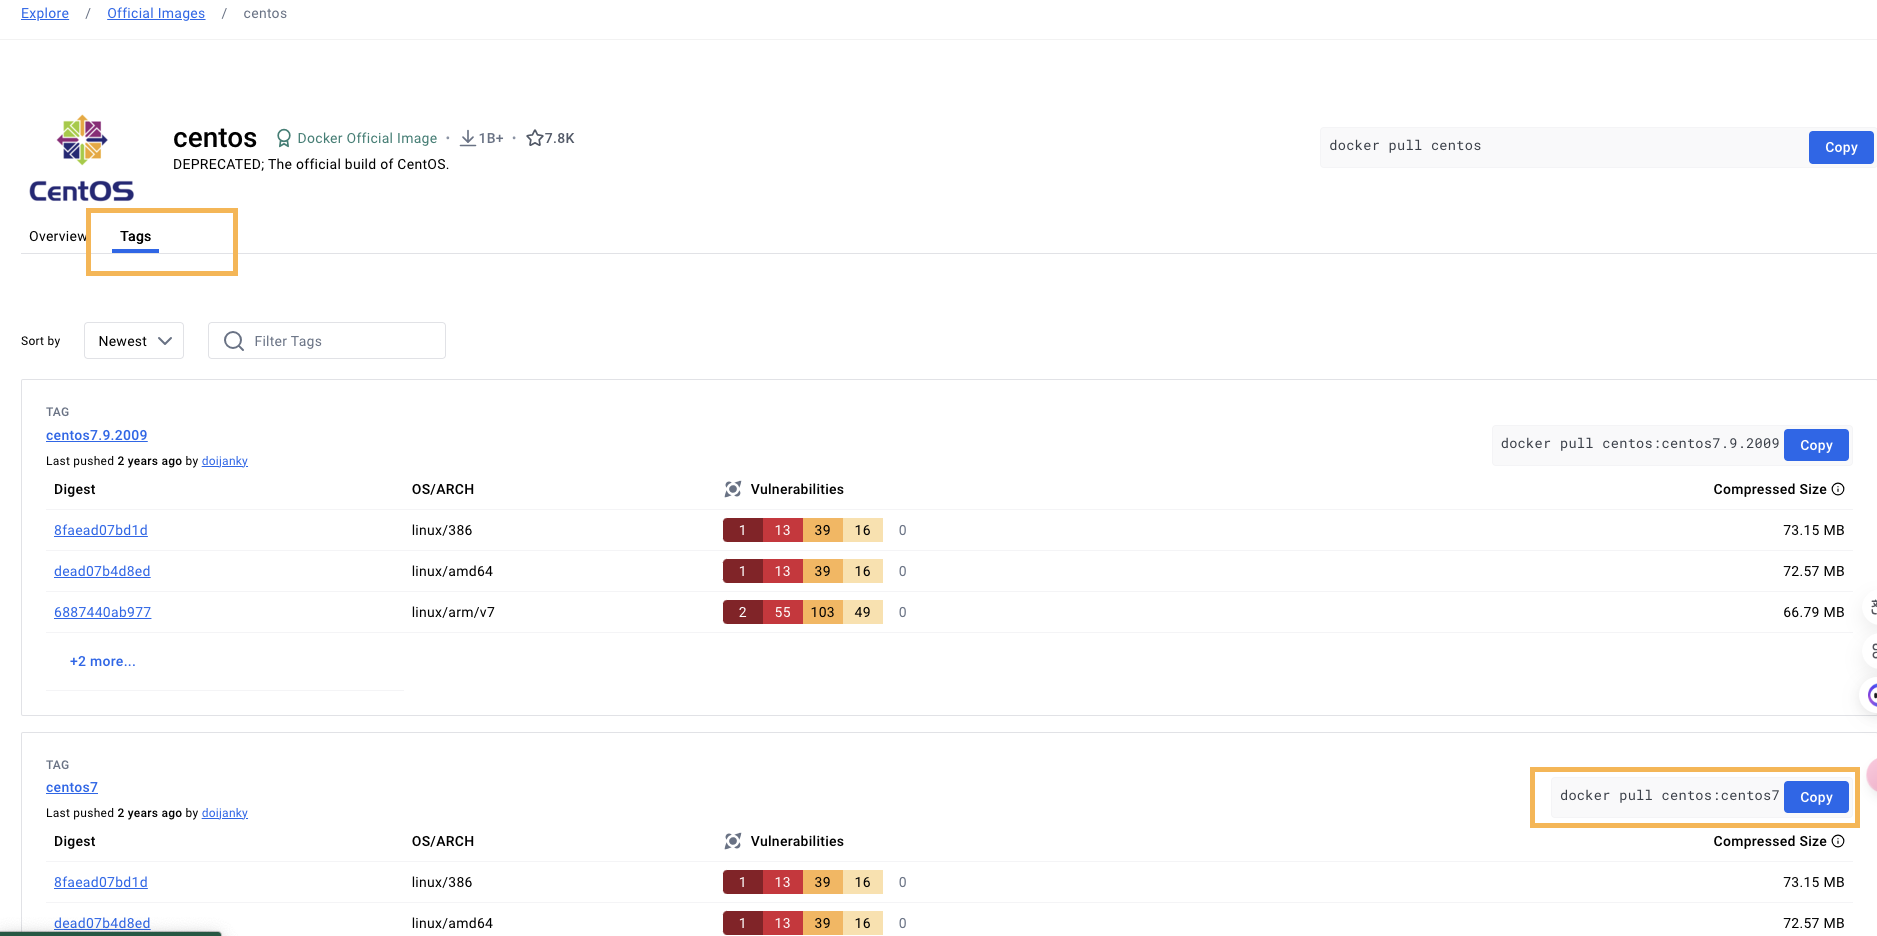Click critical count 2 for linux/arm/v7
The image size is (1877, 936).
742,612
